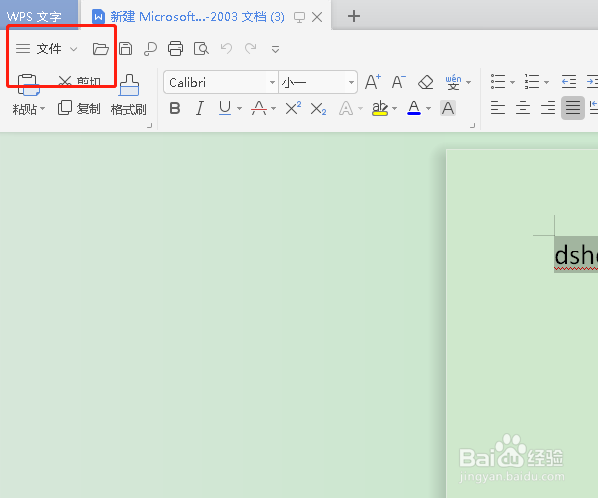
Task: Toggle justify alignment
Action: click(x=573, y=108)
